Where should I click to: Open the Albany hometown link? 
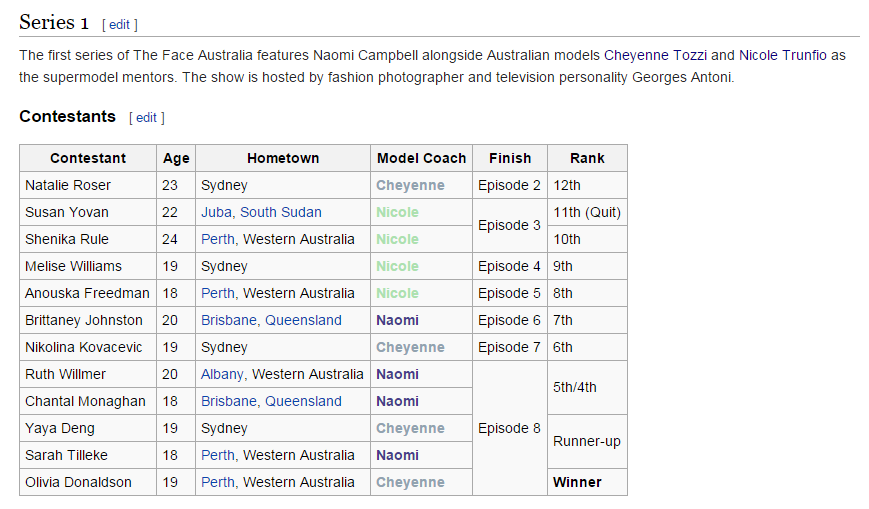coord(222,374)
